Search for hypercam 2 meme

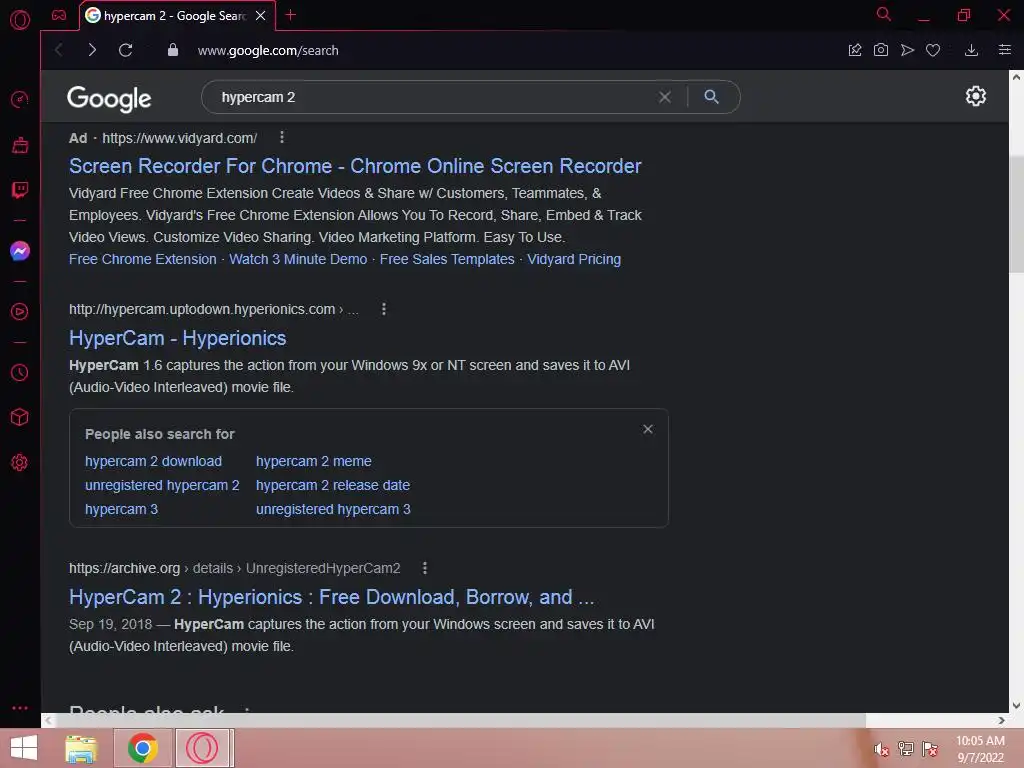[x=313, y=461]
